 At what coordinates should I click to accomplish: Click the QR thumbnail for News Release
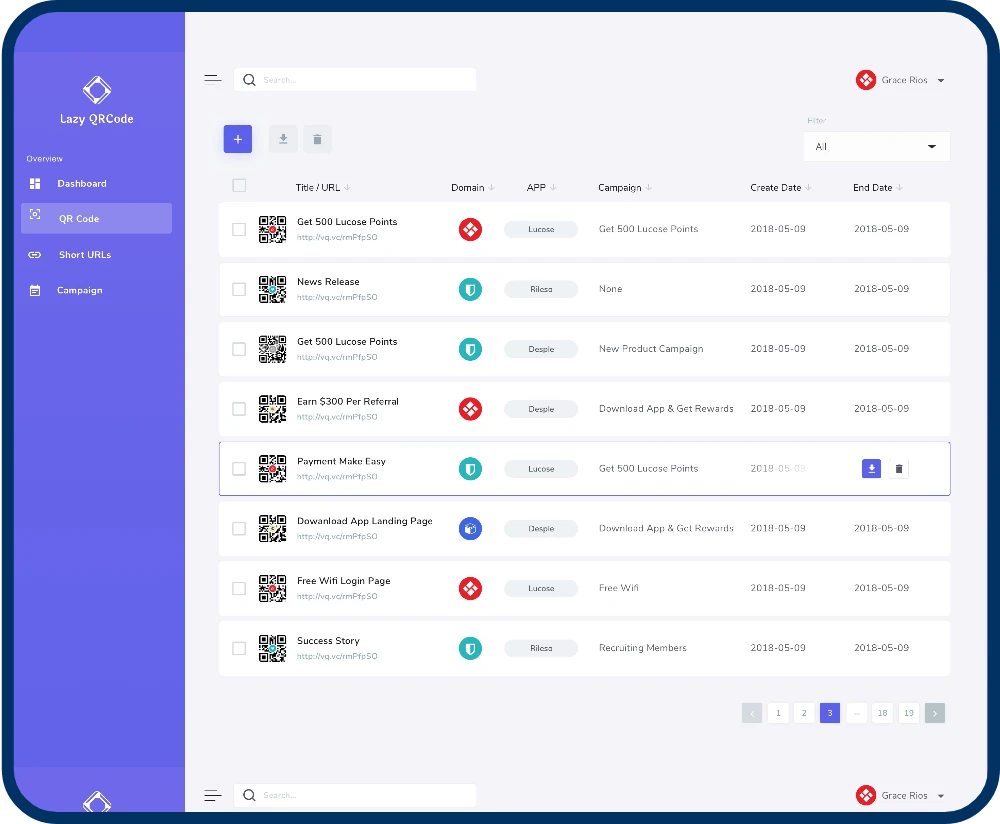click(272, 289)
